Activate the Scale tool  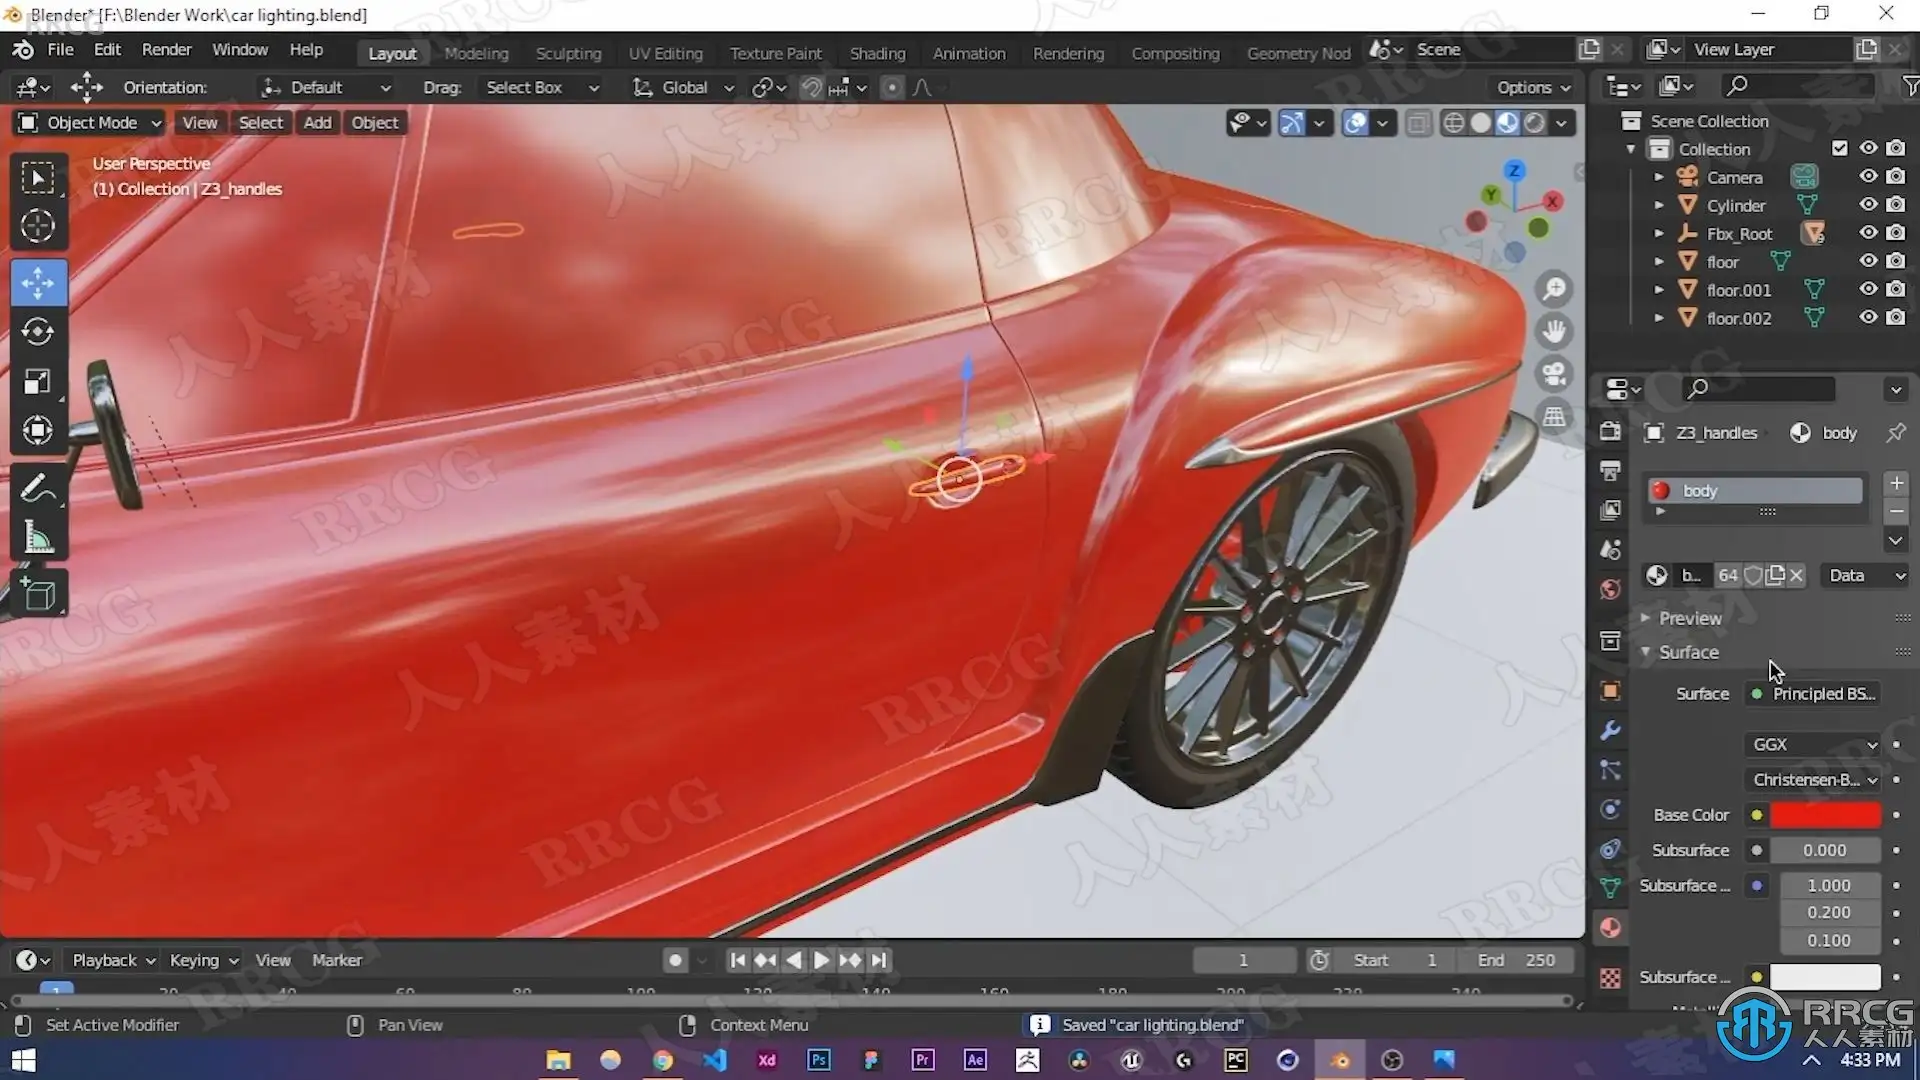[x=38, y=382]
